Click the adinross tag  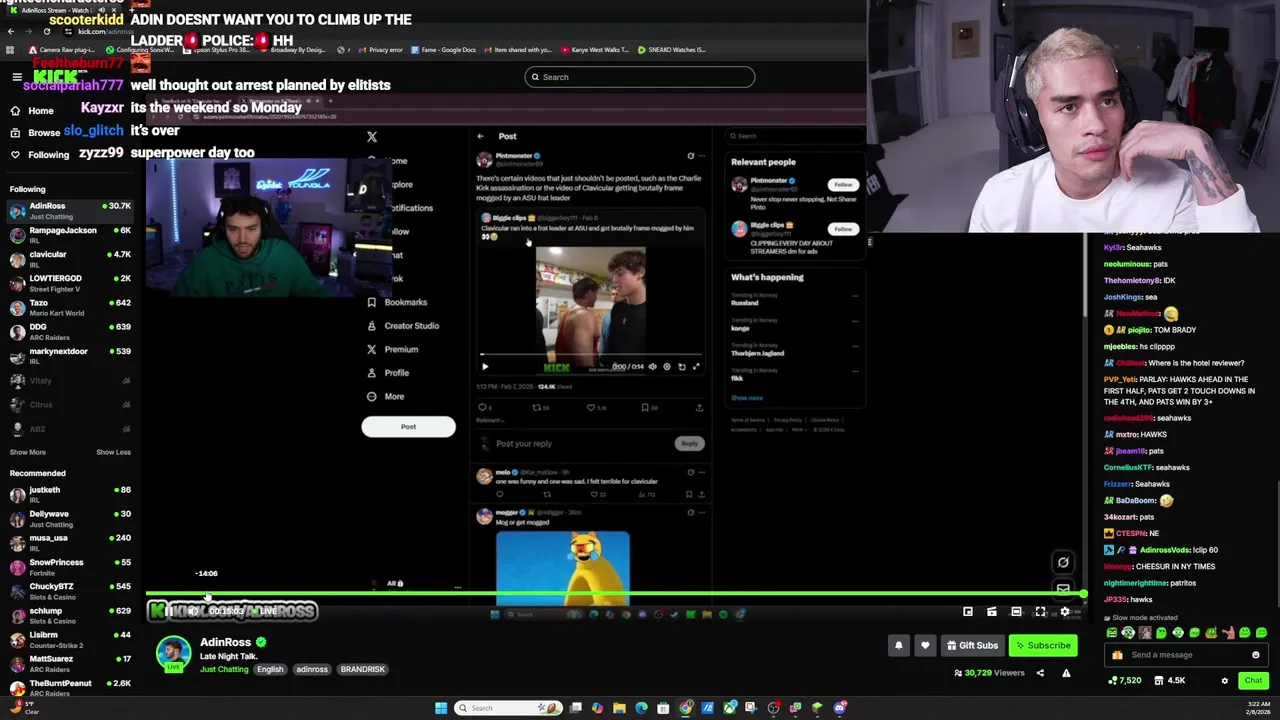coord(312,669)
